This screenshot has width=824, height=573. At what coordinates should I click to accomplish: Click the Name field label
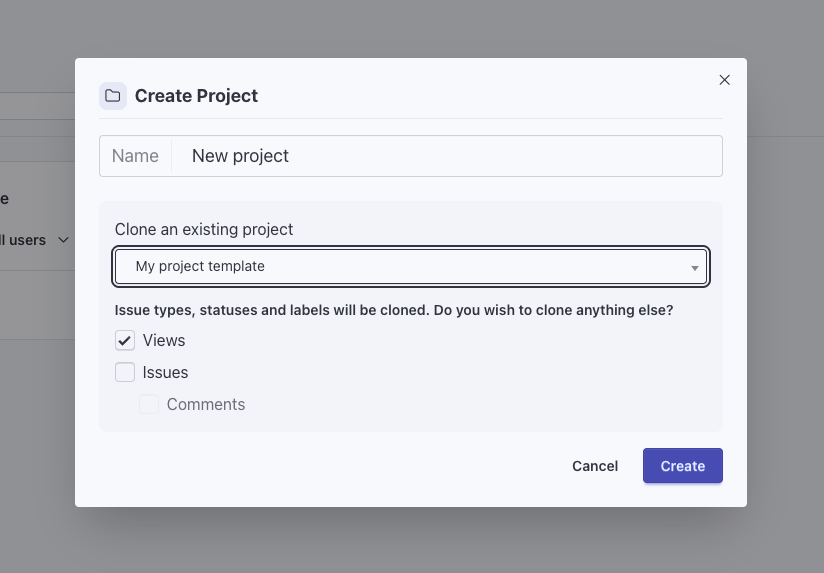[135, 156]
